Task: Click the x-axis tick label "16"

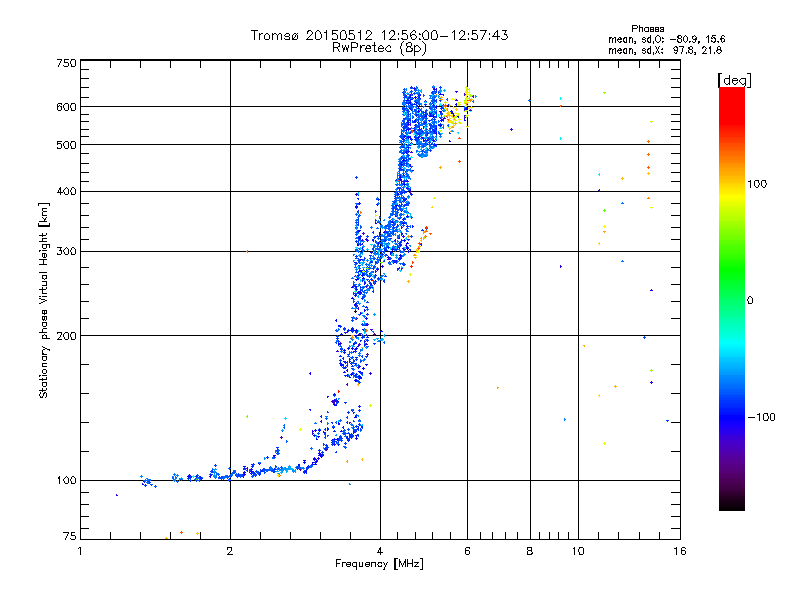Action: (680, 551)
